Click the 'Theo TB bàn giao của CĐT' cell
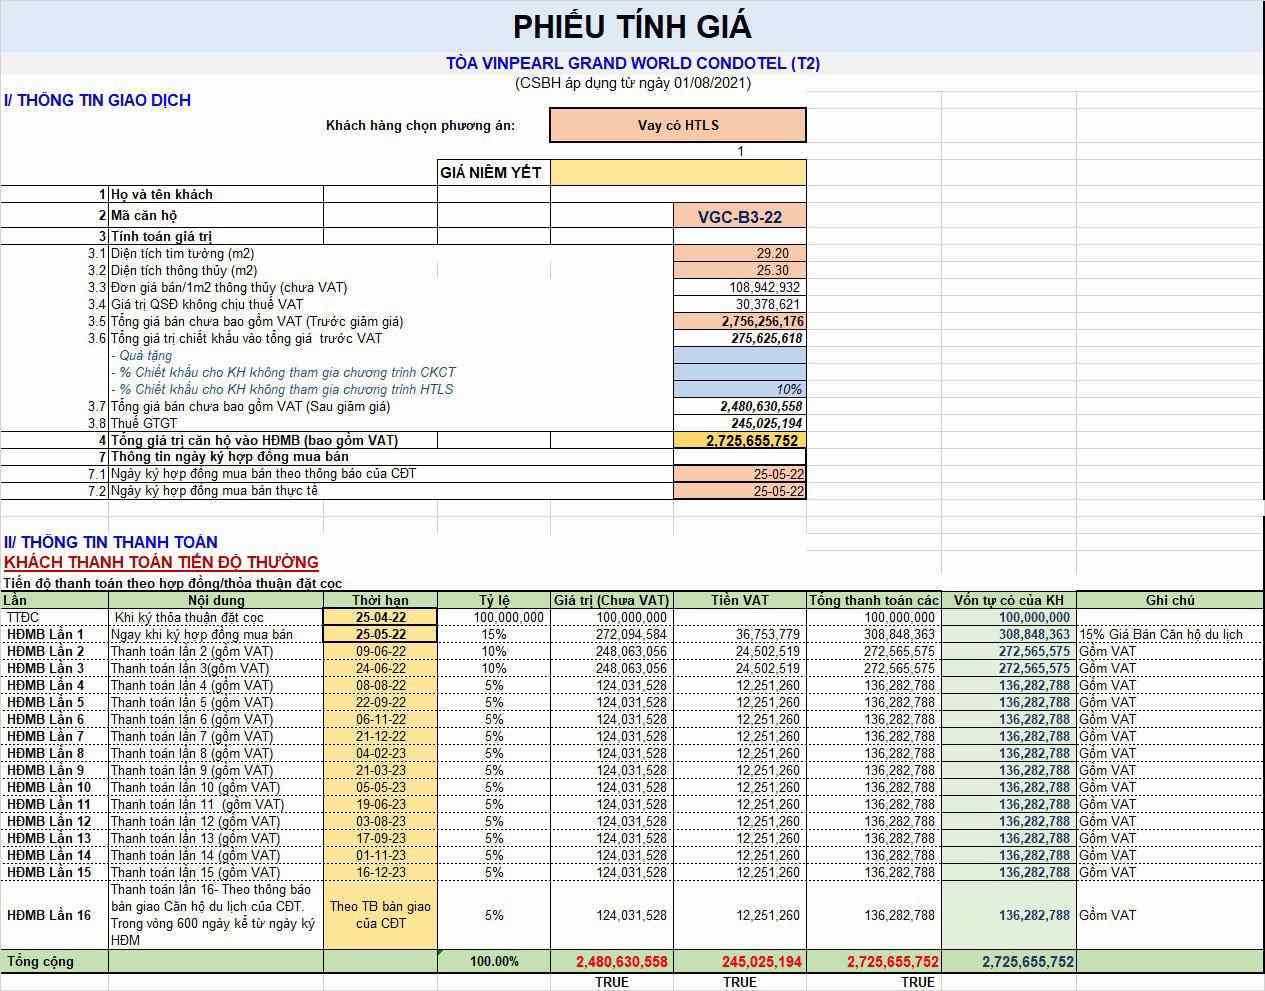 [x=380, y=915]
